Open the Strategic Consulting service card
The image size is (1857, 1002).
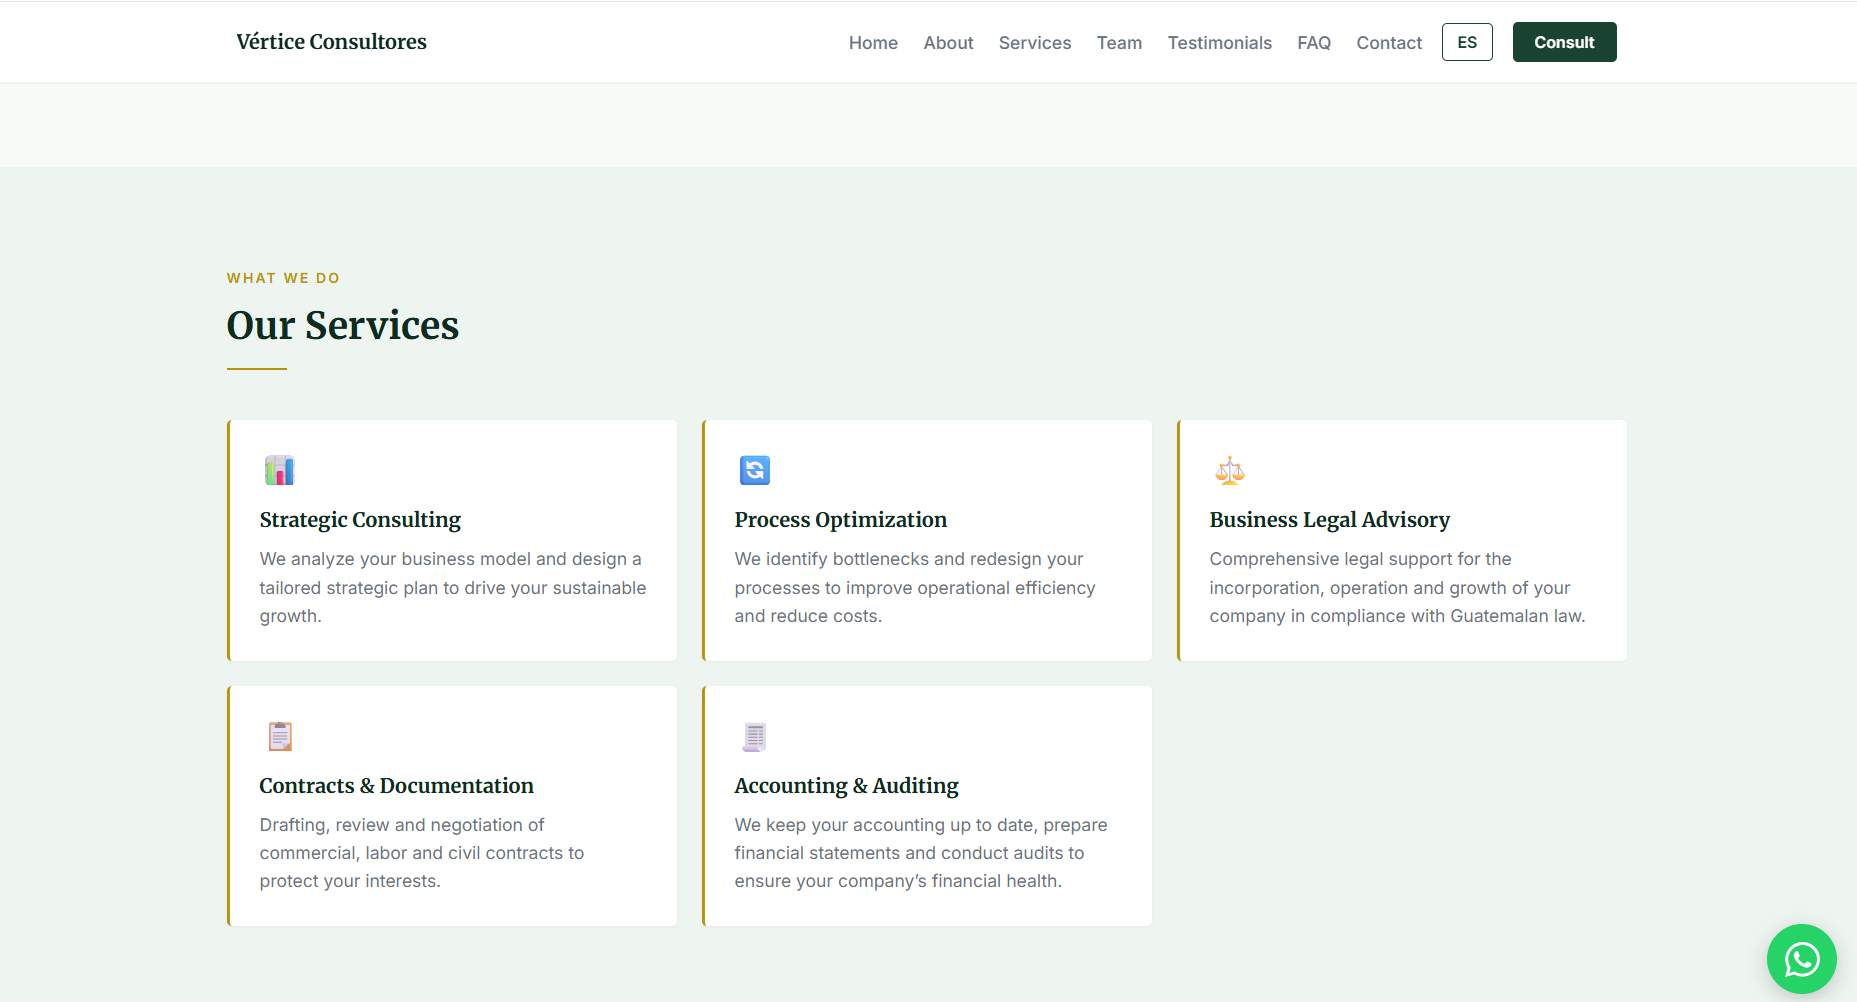point(452,540)
